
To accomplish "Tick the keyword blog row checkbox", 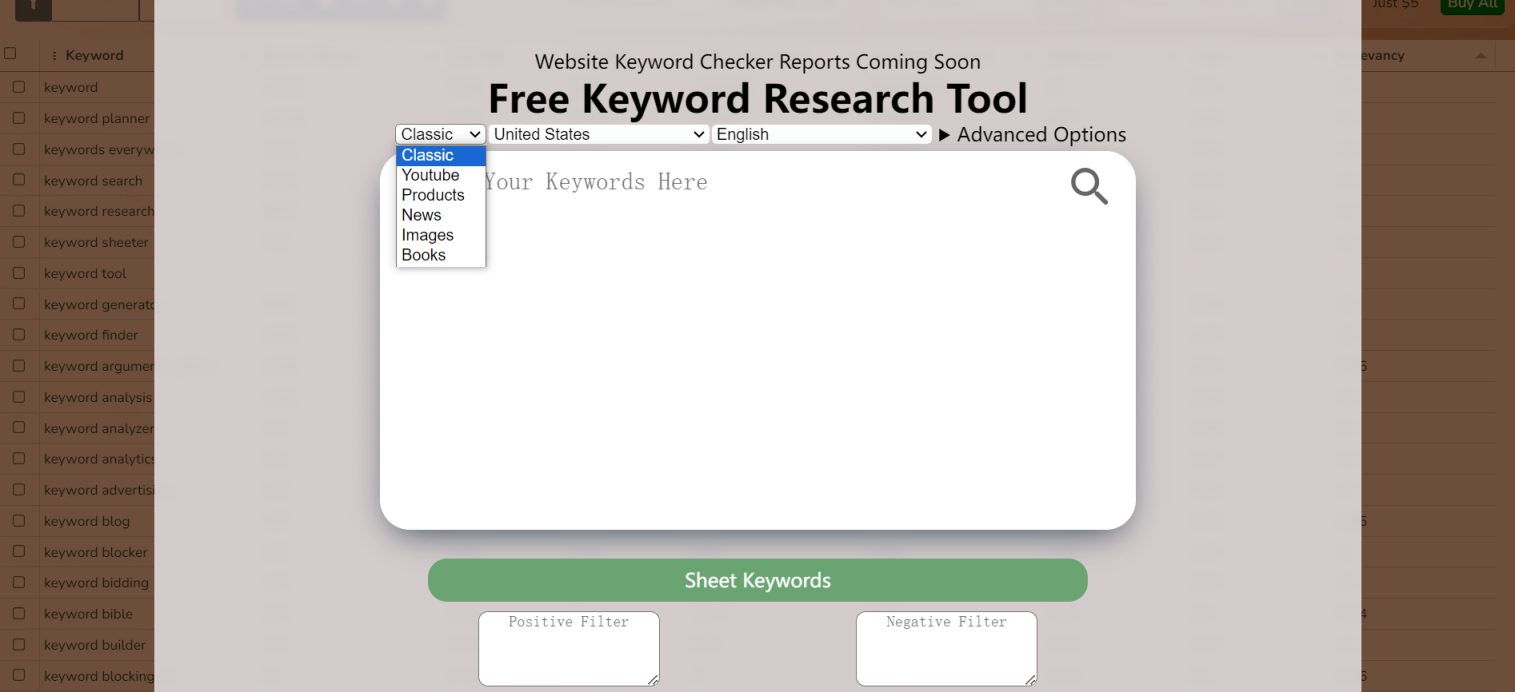I will (x=18, y=521).
